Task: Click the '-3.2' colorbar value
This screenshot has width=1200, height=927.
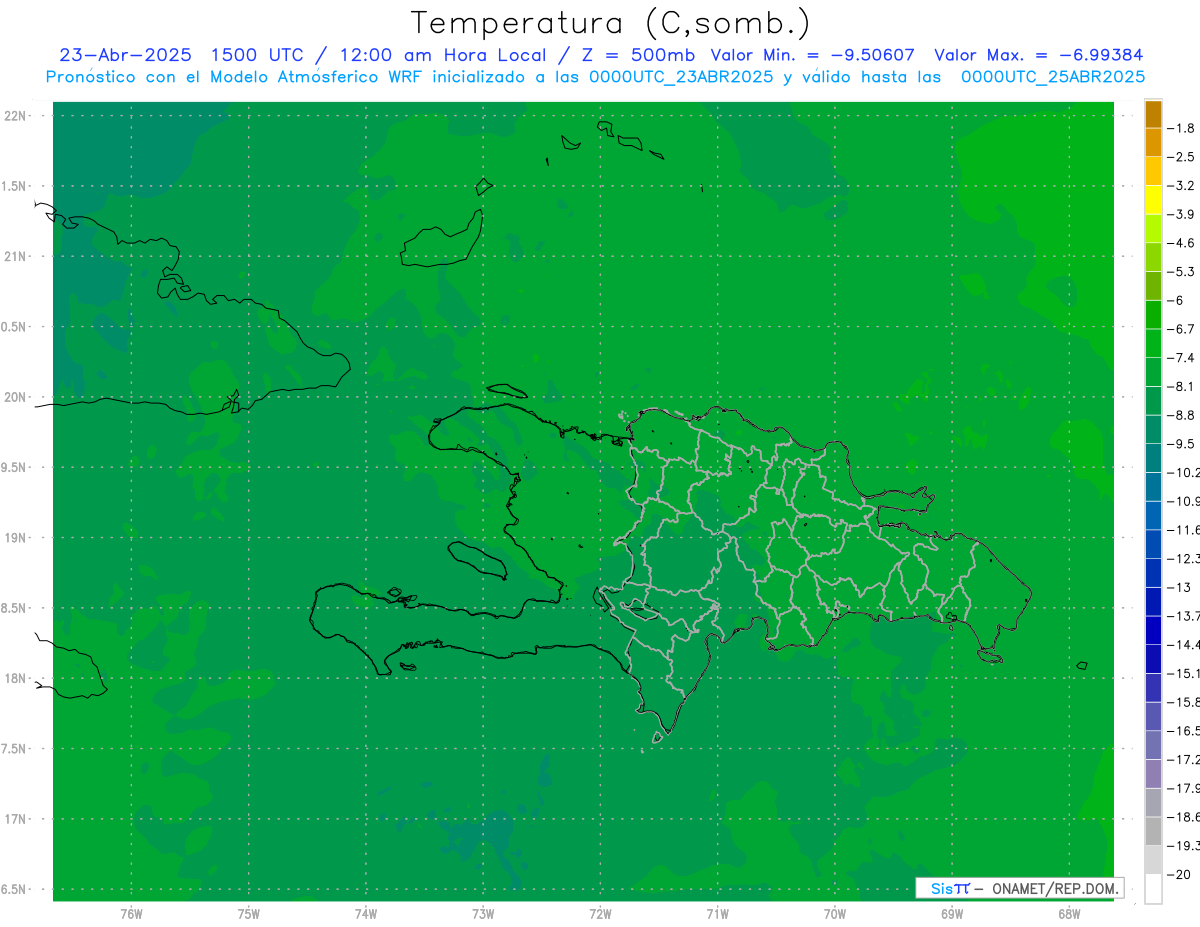Action: (x=1181, y=186)
